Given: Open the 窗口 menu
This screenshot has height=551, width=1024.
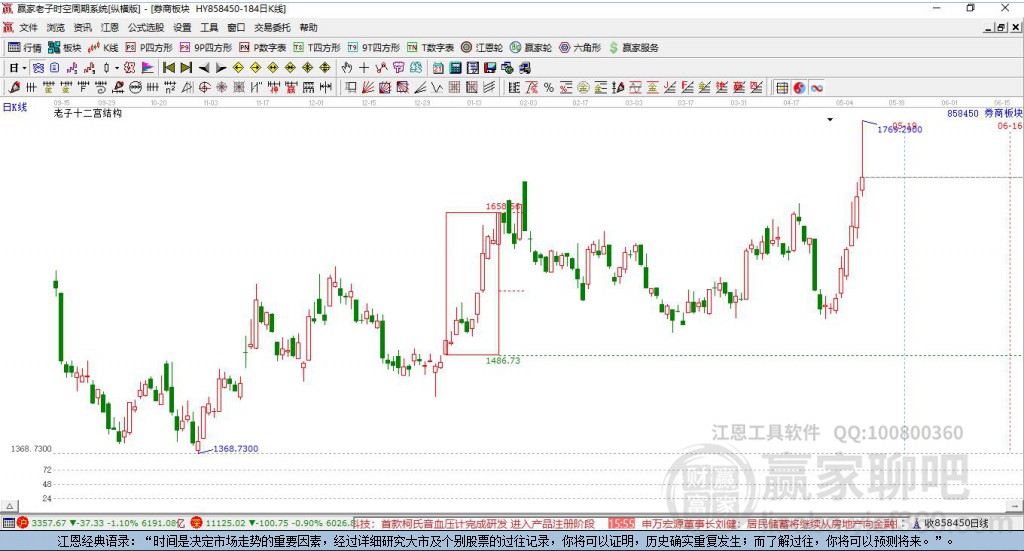Looking at the screenshot, I should [236, 27].
